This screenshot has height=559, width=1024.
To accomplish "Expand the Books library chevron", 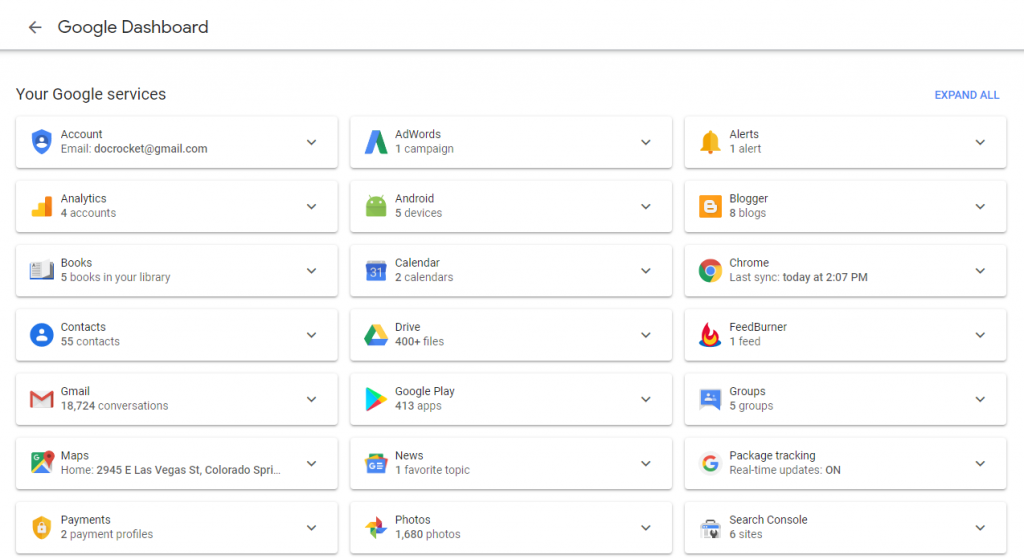I will [312, 270].
